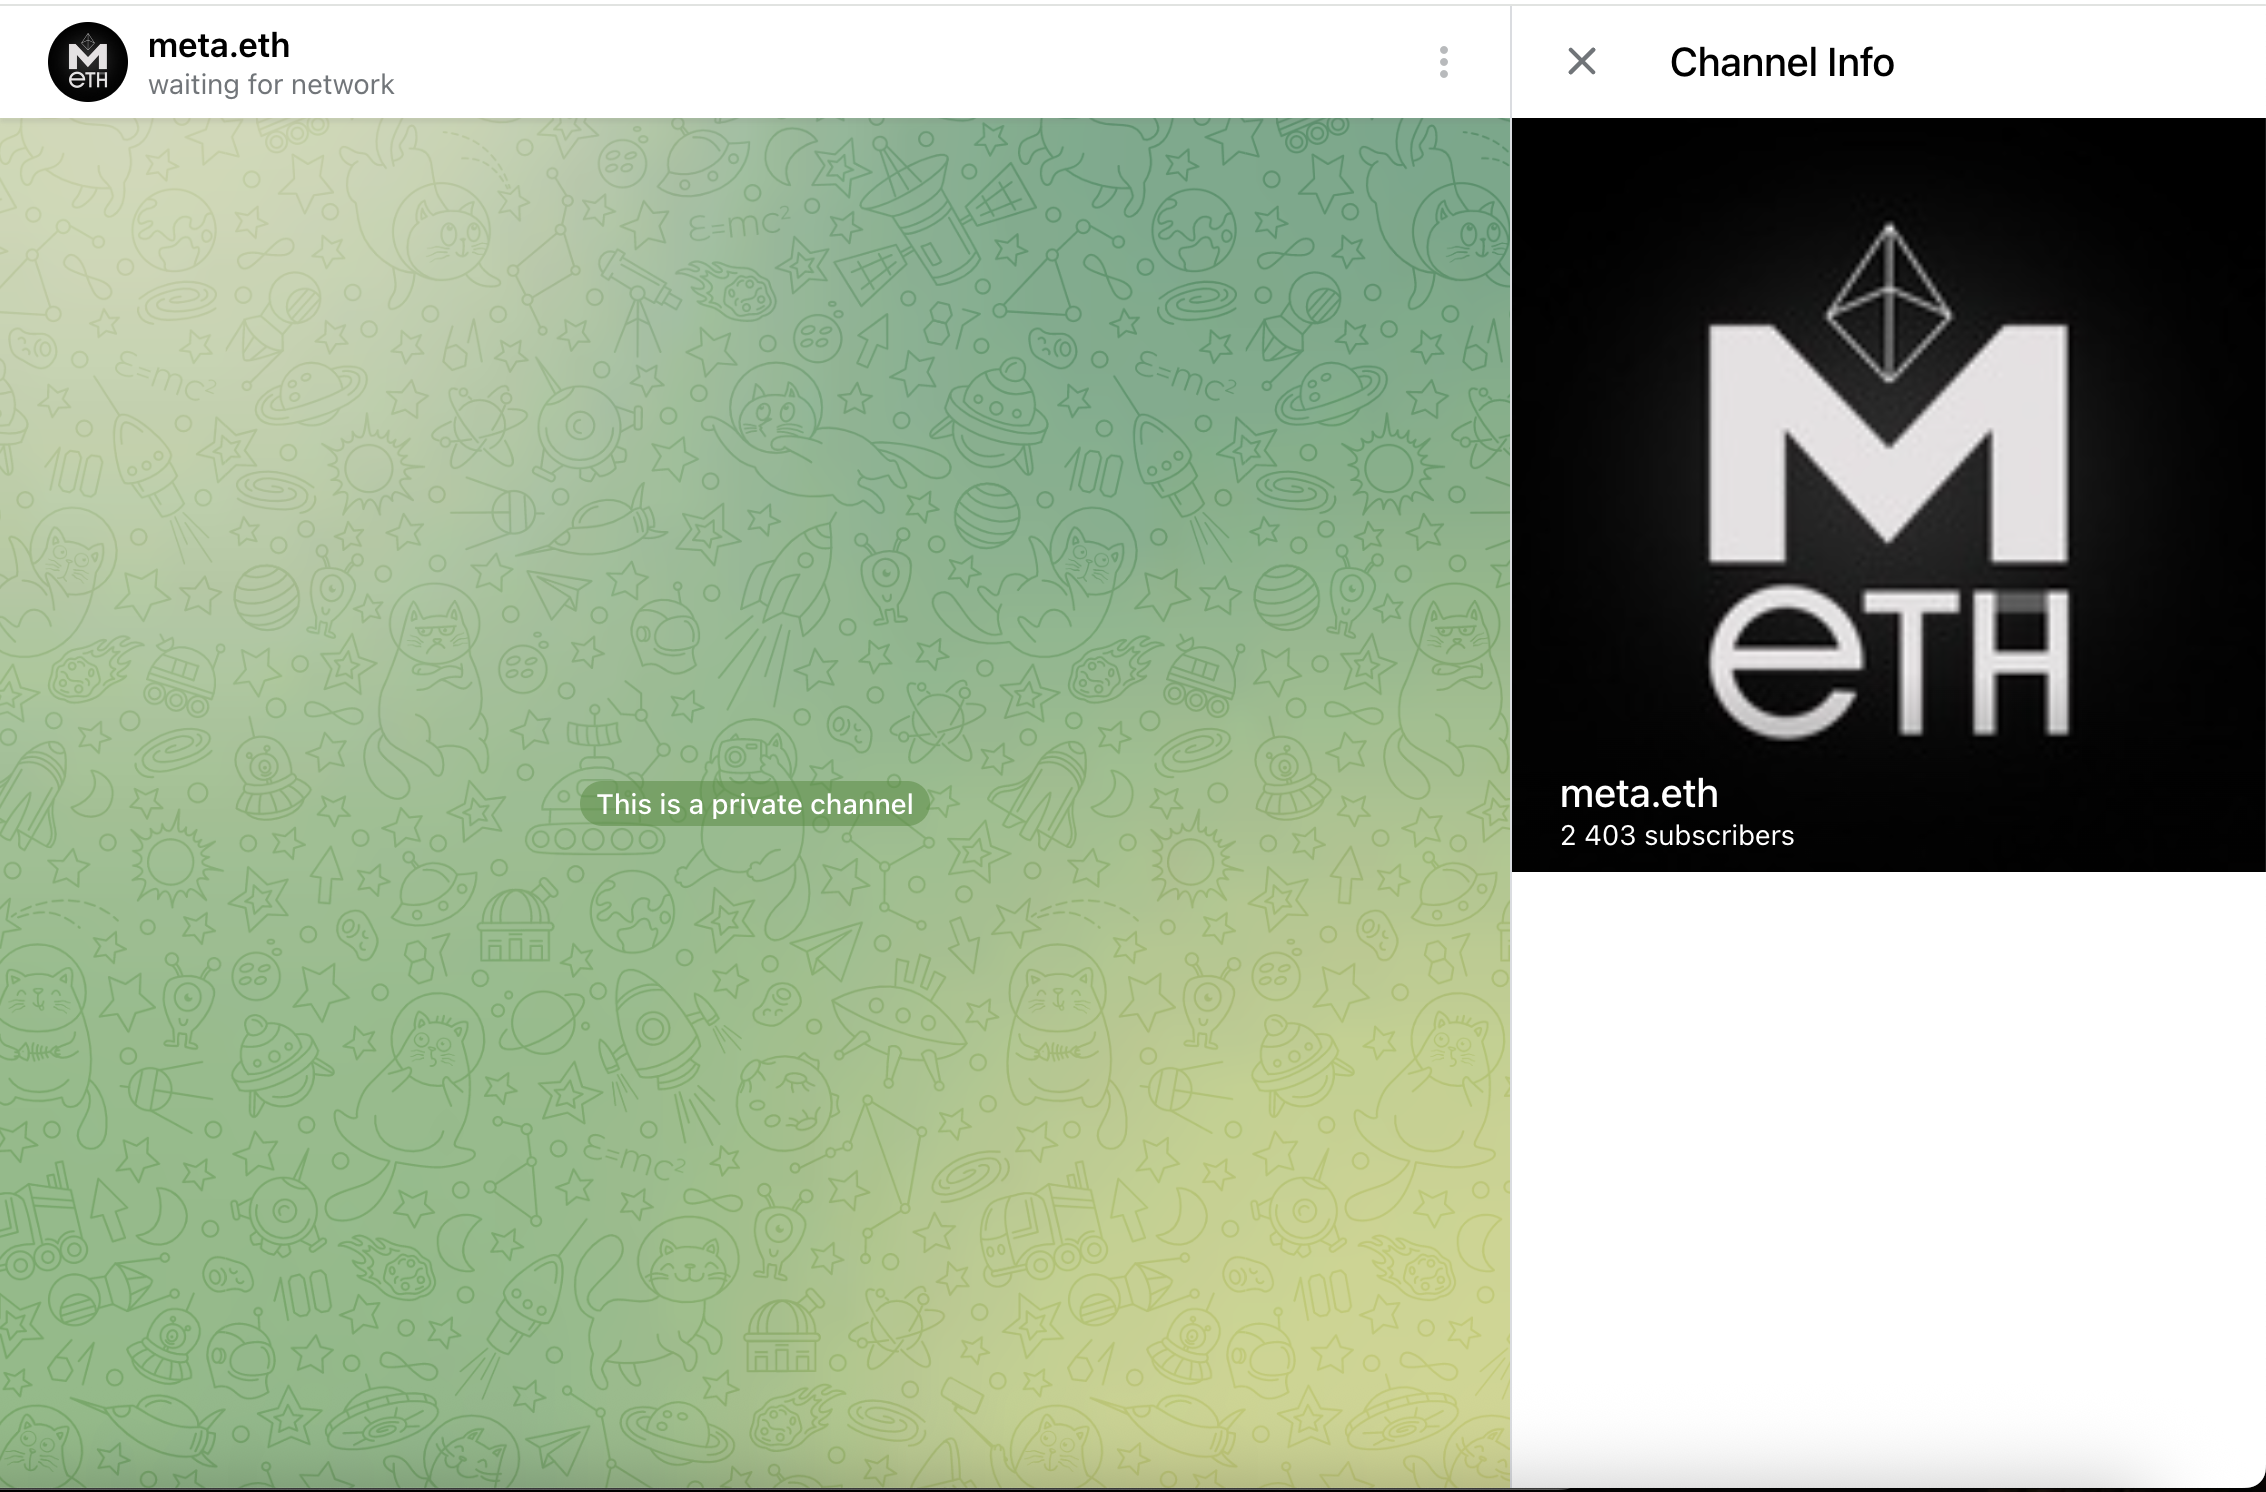The image size is (2266, 1492).
Task: Click the Ethereum diamond logo in profile photo
Action: click(x=1888, y=302)
